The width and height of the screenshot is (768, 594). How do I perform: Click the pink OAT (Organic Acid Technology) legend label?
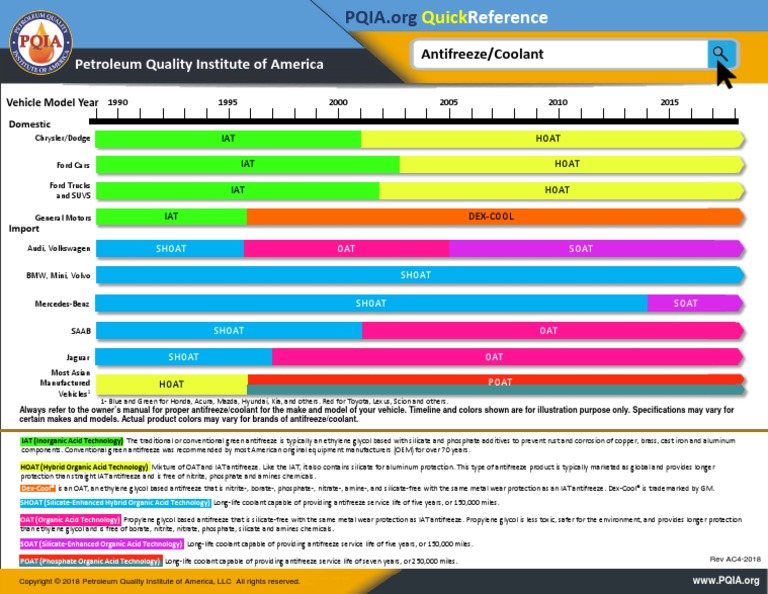[x=70, y=520]
